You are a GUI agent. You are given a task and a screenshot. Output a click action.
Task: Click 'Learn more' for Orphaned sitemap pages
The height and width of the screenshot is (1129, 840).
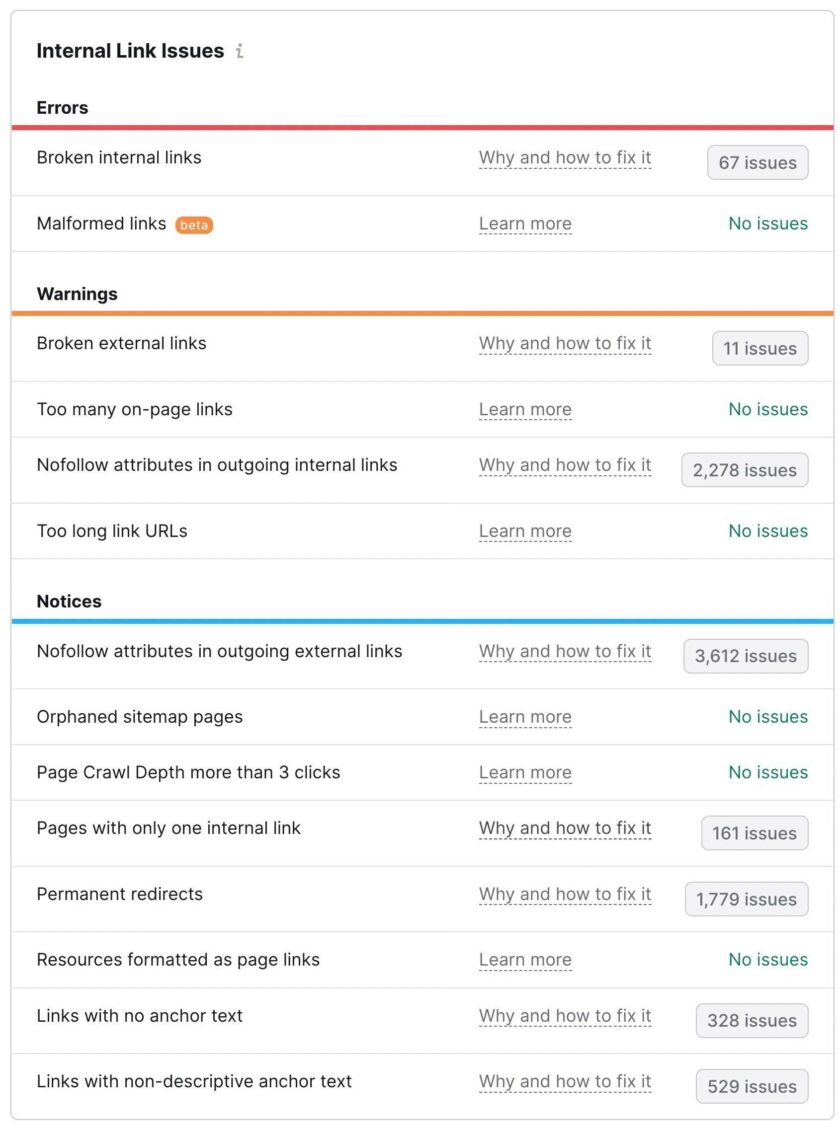pos(525,718)
